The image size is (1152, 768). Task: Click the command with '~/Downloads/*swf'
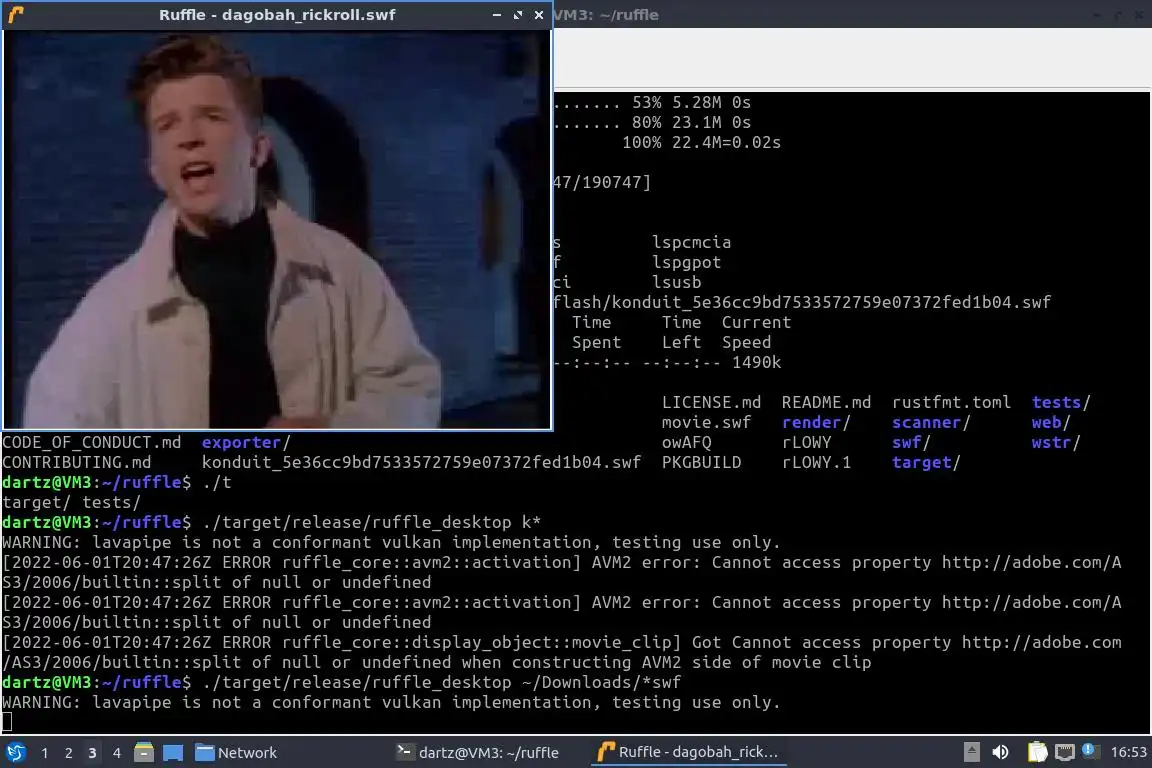(442, 682)
